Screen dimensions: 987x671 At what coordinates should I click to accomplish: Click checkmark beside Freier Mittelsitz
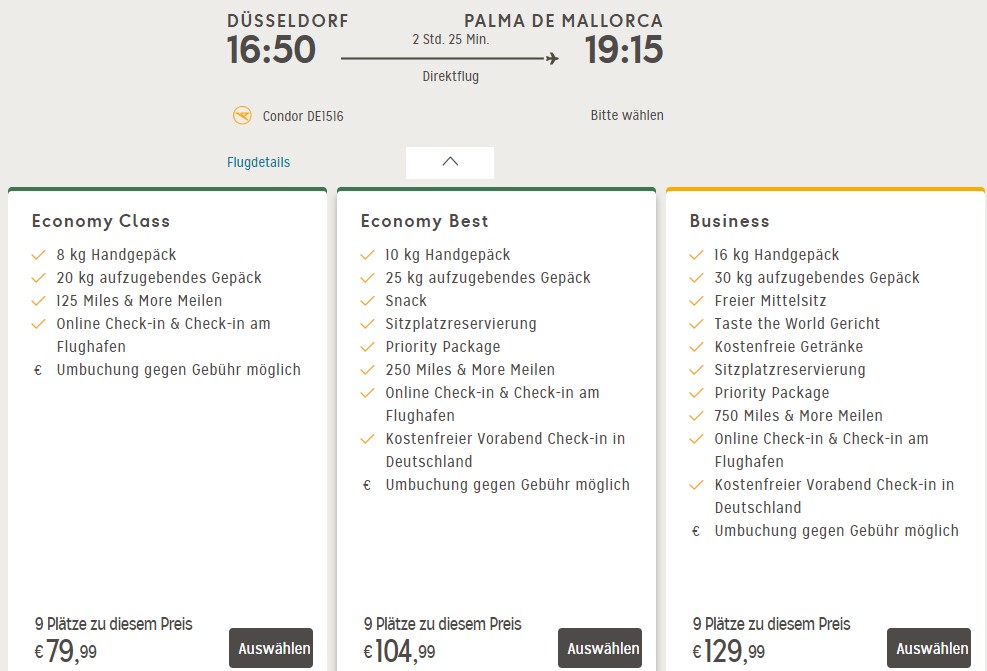click(697, 301)
